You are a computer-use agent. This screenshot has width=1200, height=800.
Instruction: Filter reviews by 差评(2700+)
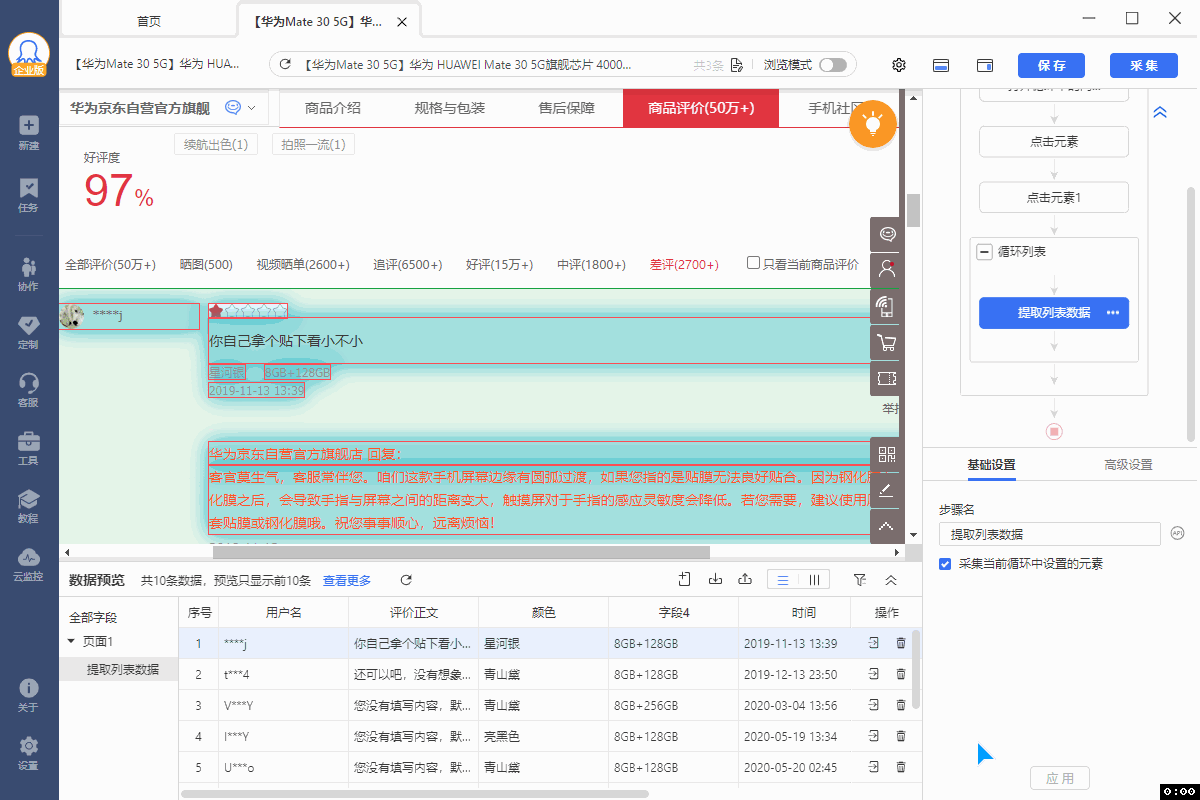tap(684, 265)
